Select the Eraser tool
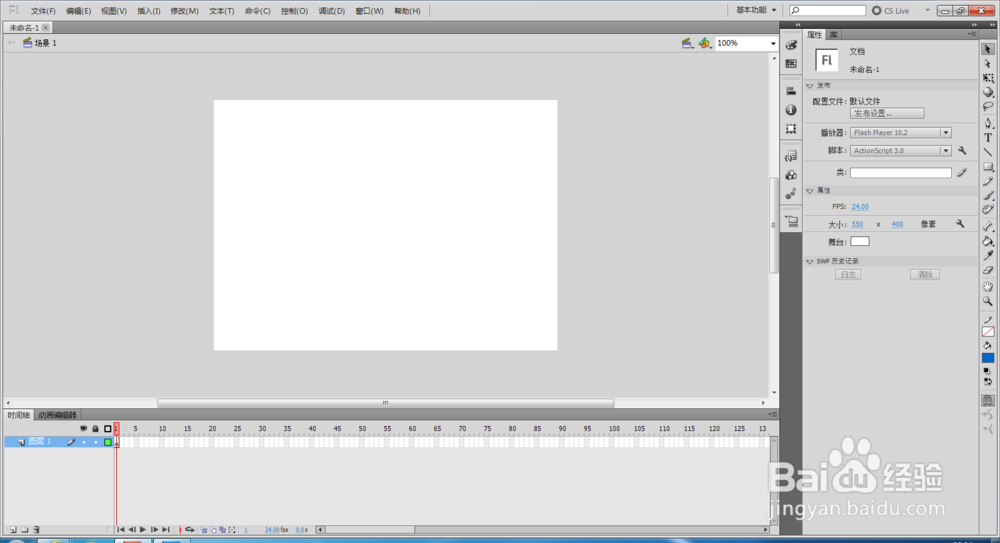The height and width of the screenshot is (543, 1000). pos(987,270)
